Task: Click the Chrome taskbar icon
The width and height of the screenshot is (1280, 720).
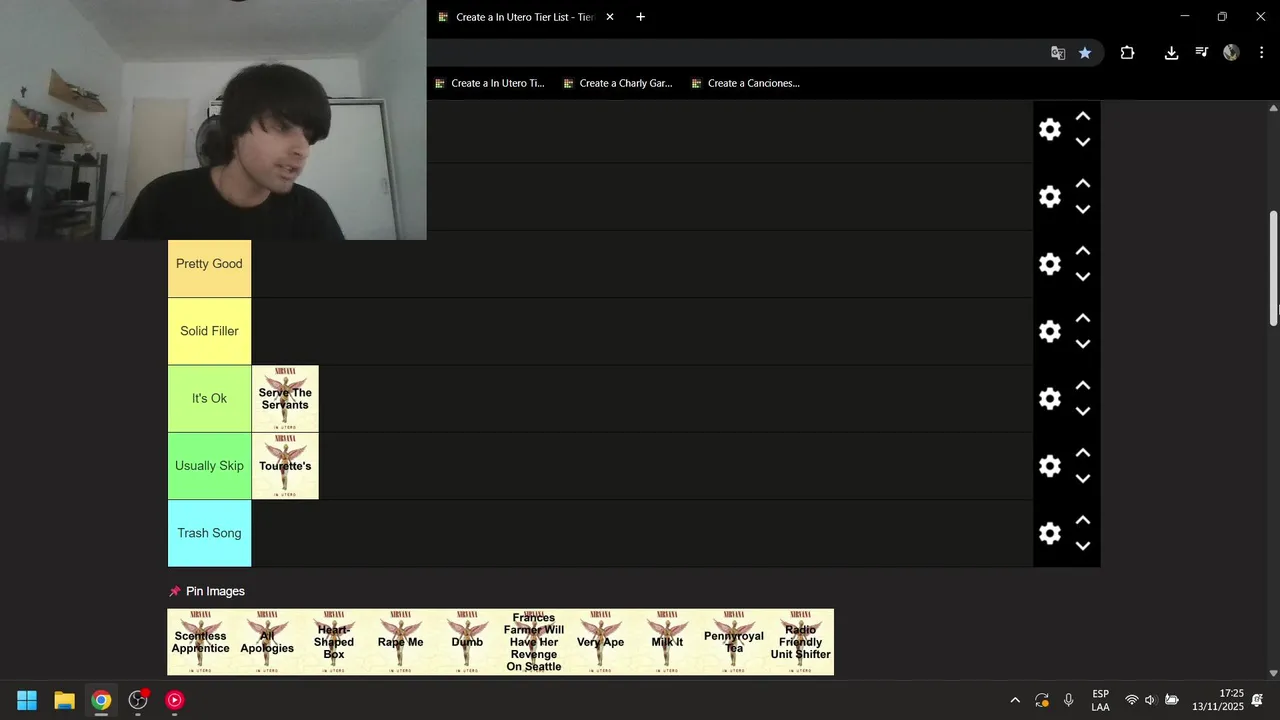Action: 101,700
